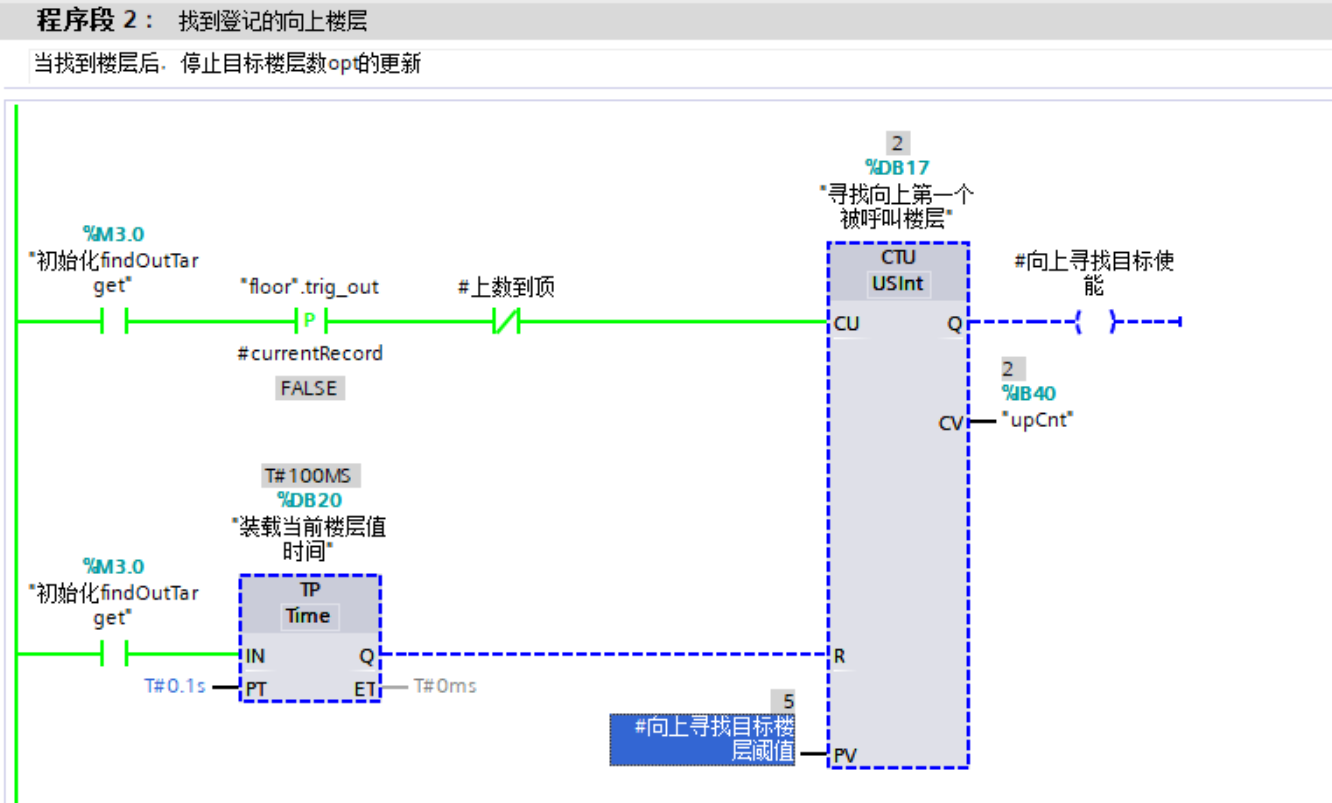The width and height of the screenshot is (1332, 803).
Task: Select the upper %M3.0 normally-open contact
Action: pyautogui.click(x=115, y=322)
